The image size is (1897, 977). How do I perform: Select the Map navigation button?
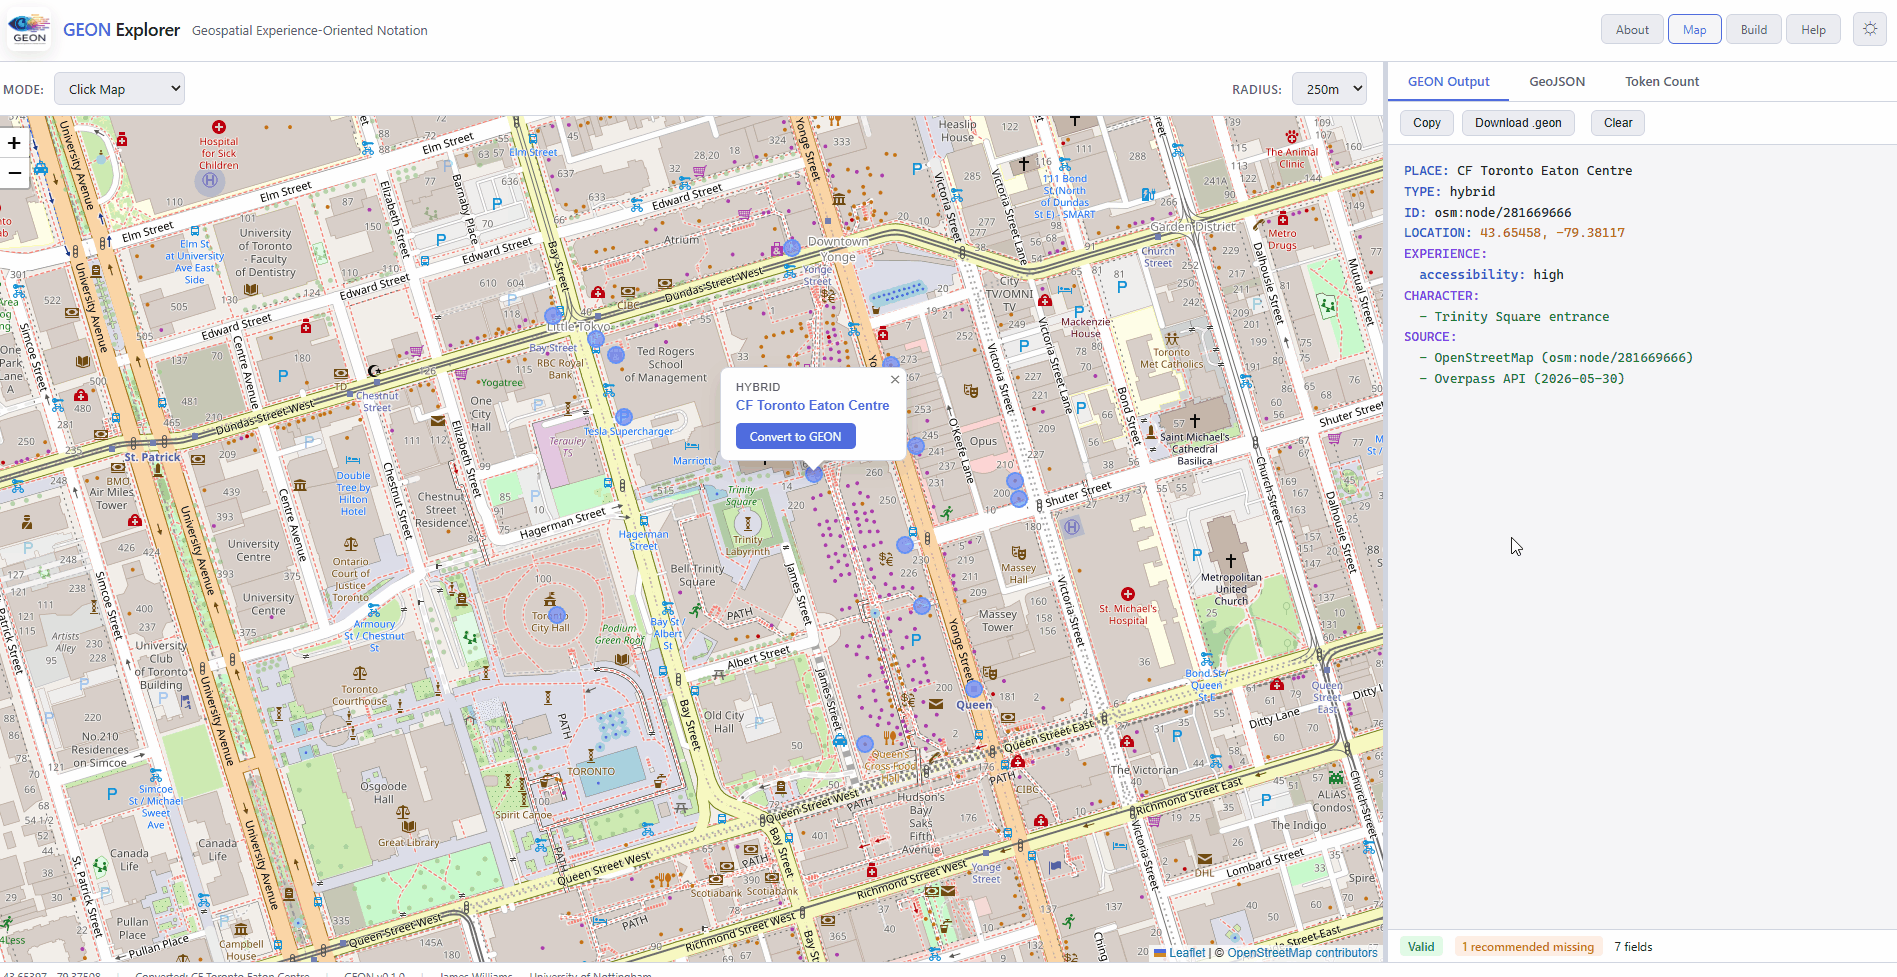[x=1694, y=30]
